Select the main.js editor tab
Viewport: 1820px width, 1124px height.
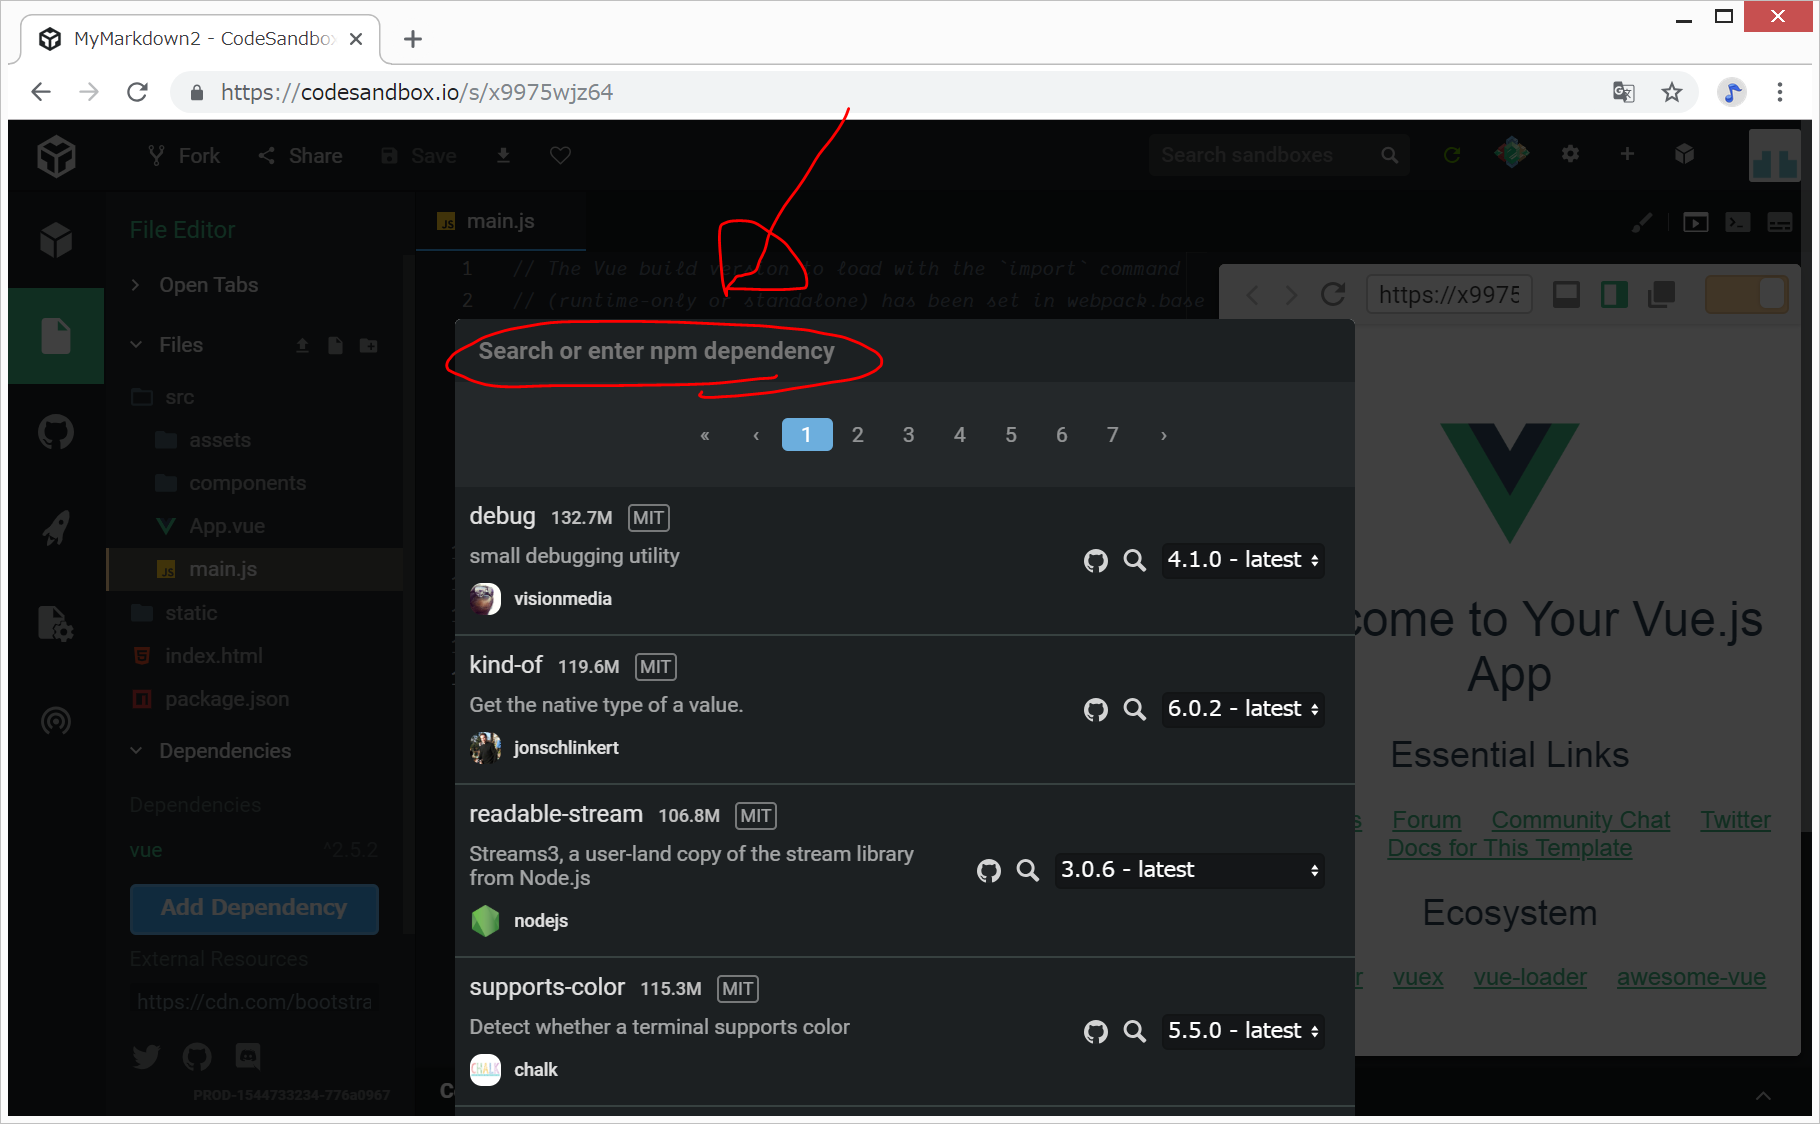500,221
